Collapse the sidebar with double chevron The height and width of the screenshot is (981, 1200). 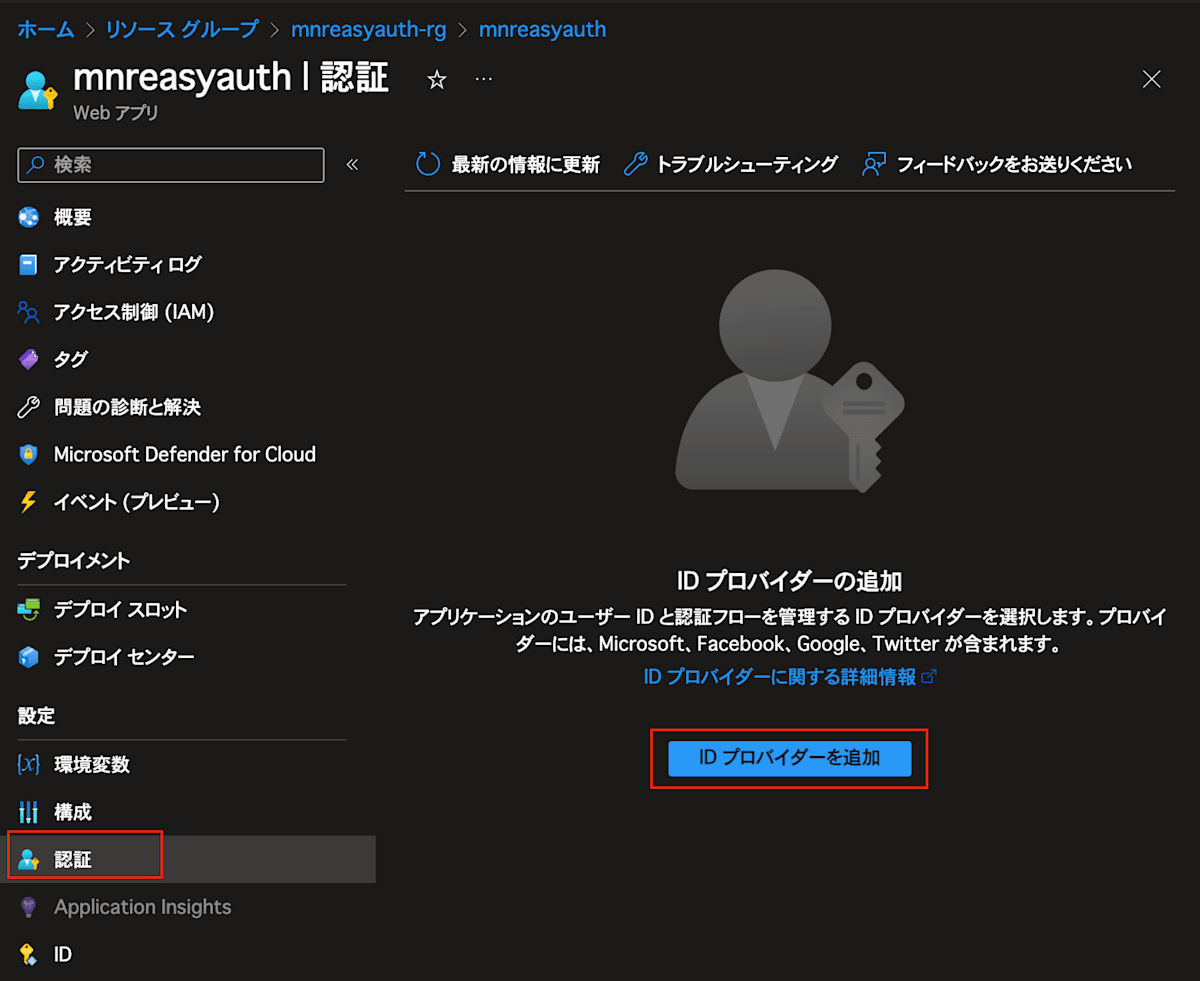click(352, 165)
